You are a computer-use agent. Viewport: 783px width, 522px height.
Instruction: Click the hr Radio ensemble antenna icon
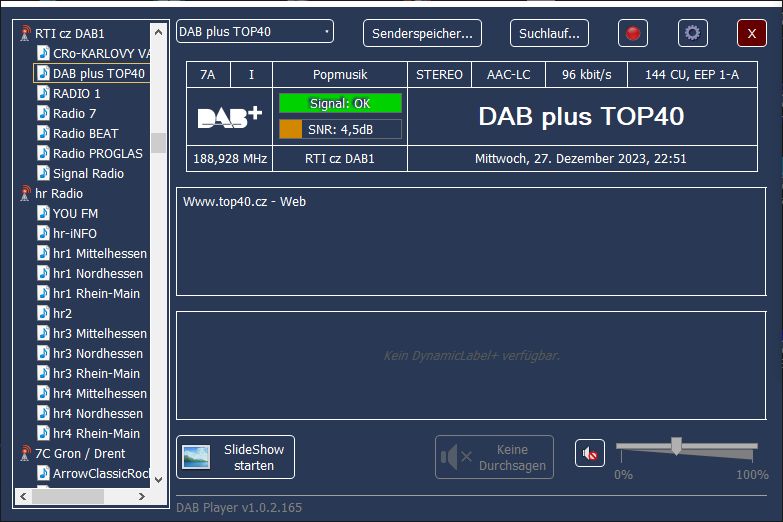pos(25,193)
